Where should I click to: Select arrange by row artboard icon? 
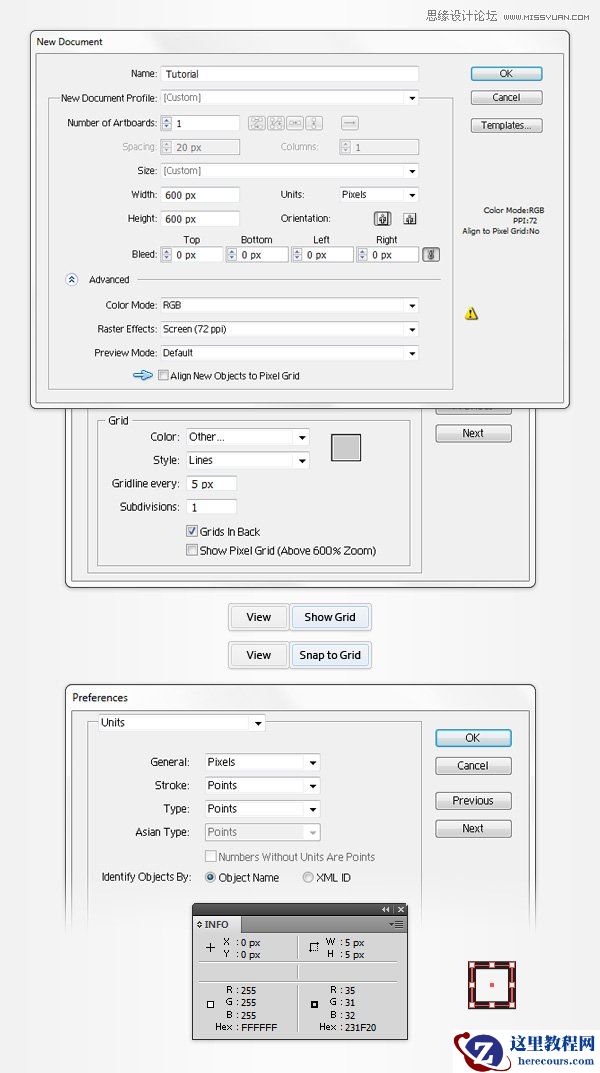click(295, 123)
